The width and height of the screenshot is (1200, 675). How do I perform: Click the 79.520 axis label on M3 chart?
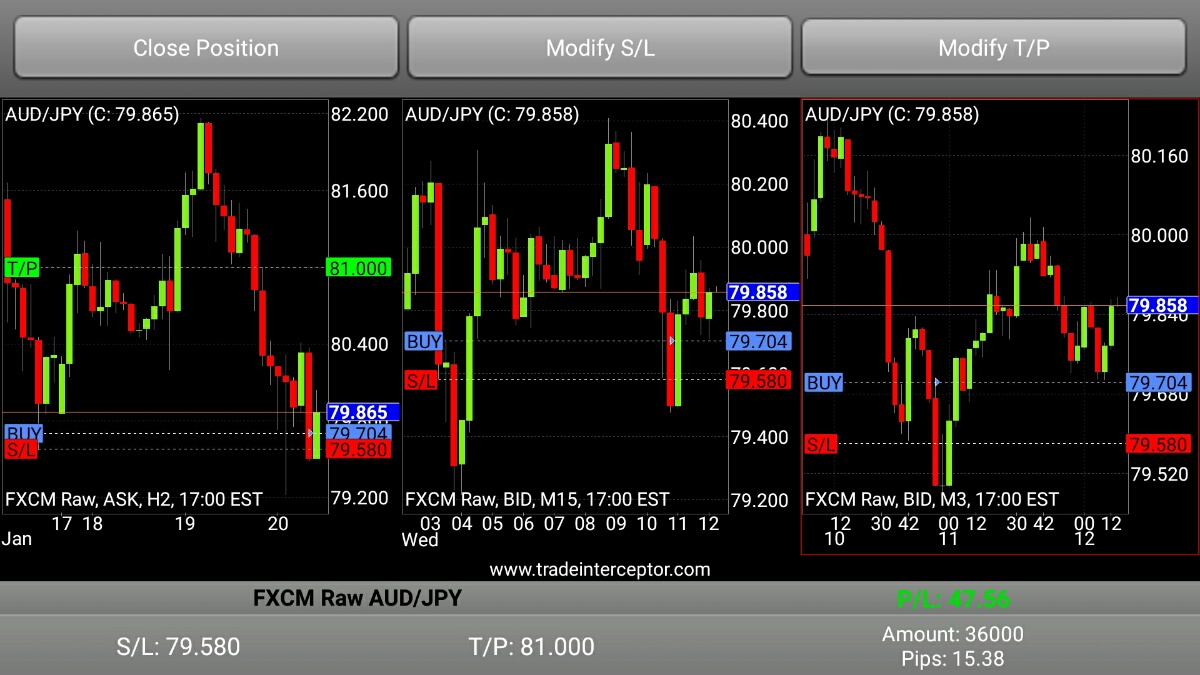[1159, 474]
